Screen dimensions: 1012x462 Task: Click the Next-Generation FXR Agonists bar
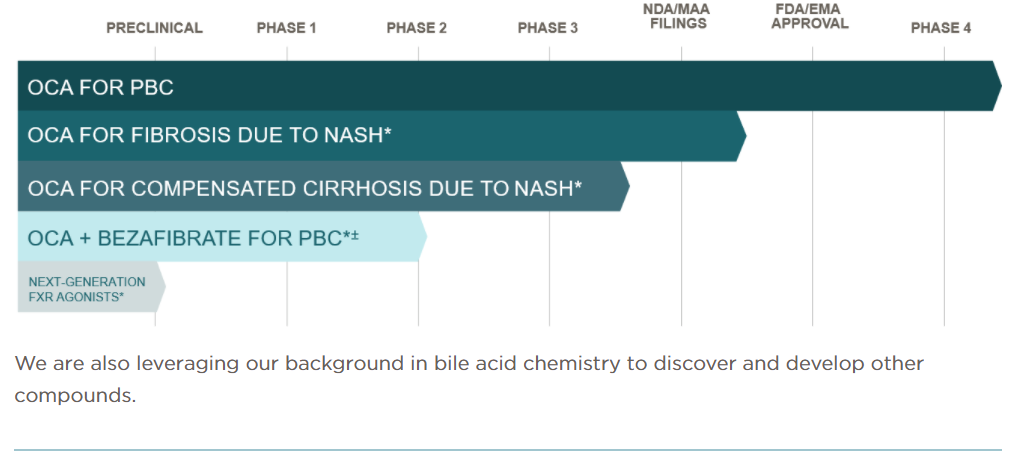point(92,286)
